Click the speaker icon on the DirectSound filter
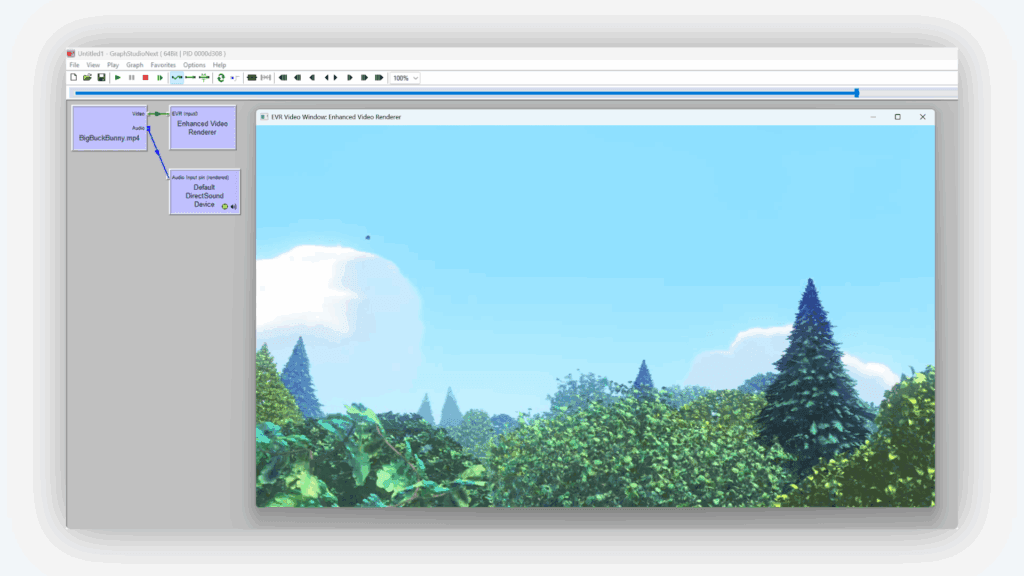The width and height of the screenshot is (1024, 576). 233,206
